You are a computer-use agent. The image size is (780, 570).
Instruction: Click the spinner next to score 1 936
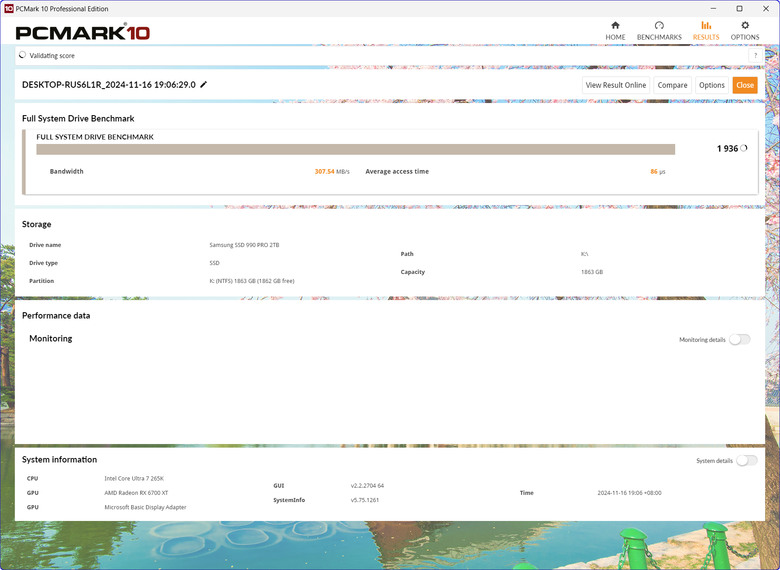pos(744,148)
